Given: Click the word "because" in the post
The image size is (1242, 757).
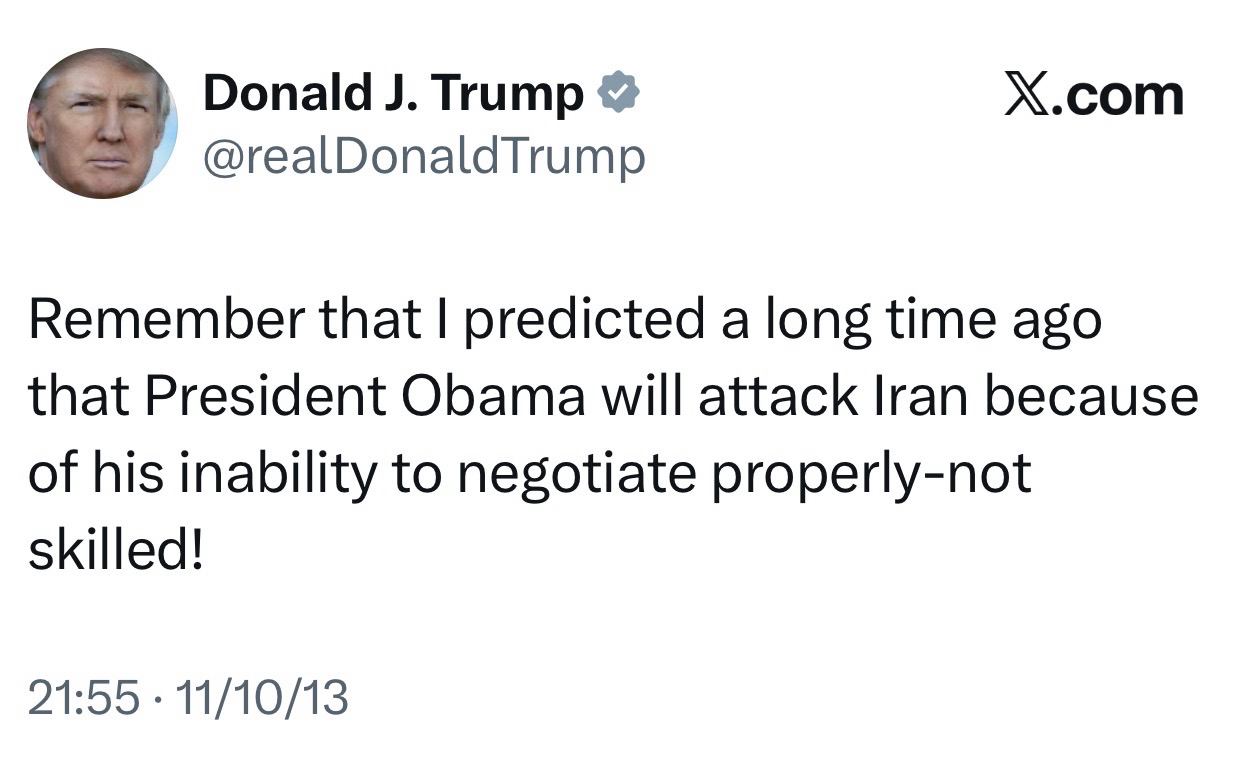Looking at the screenshot, I should pyautogui.click(x=1091, y=397).
